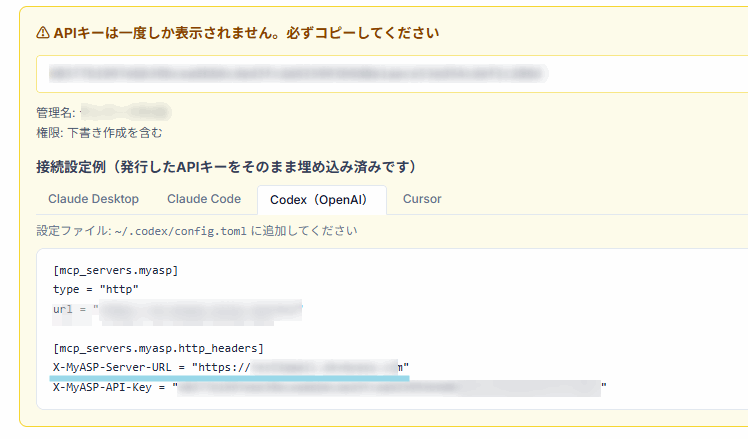Click the type = "http" code line
The image size is (748, 439).
[96, 289]
